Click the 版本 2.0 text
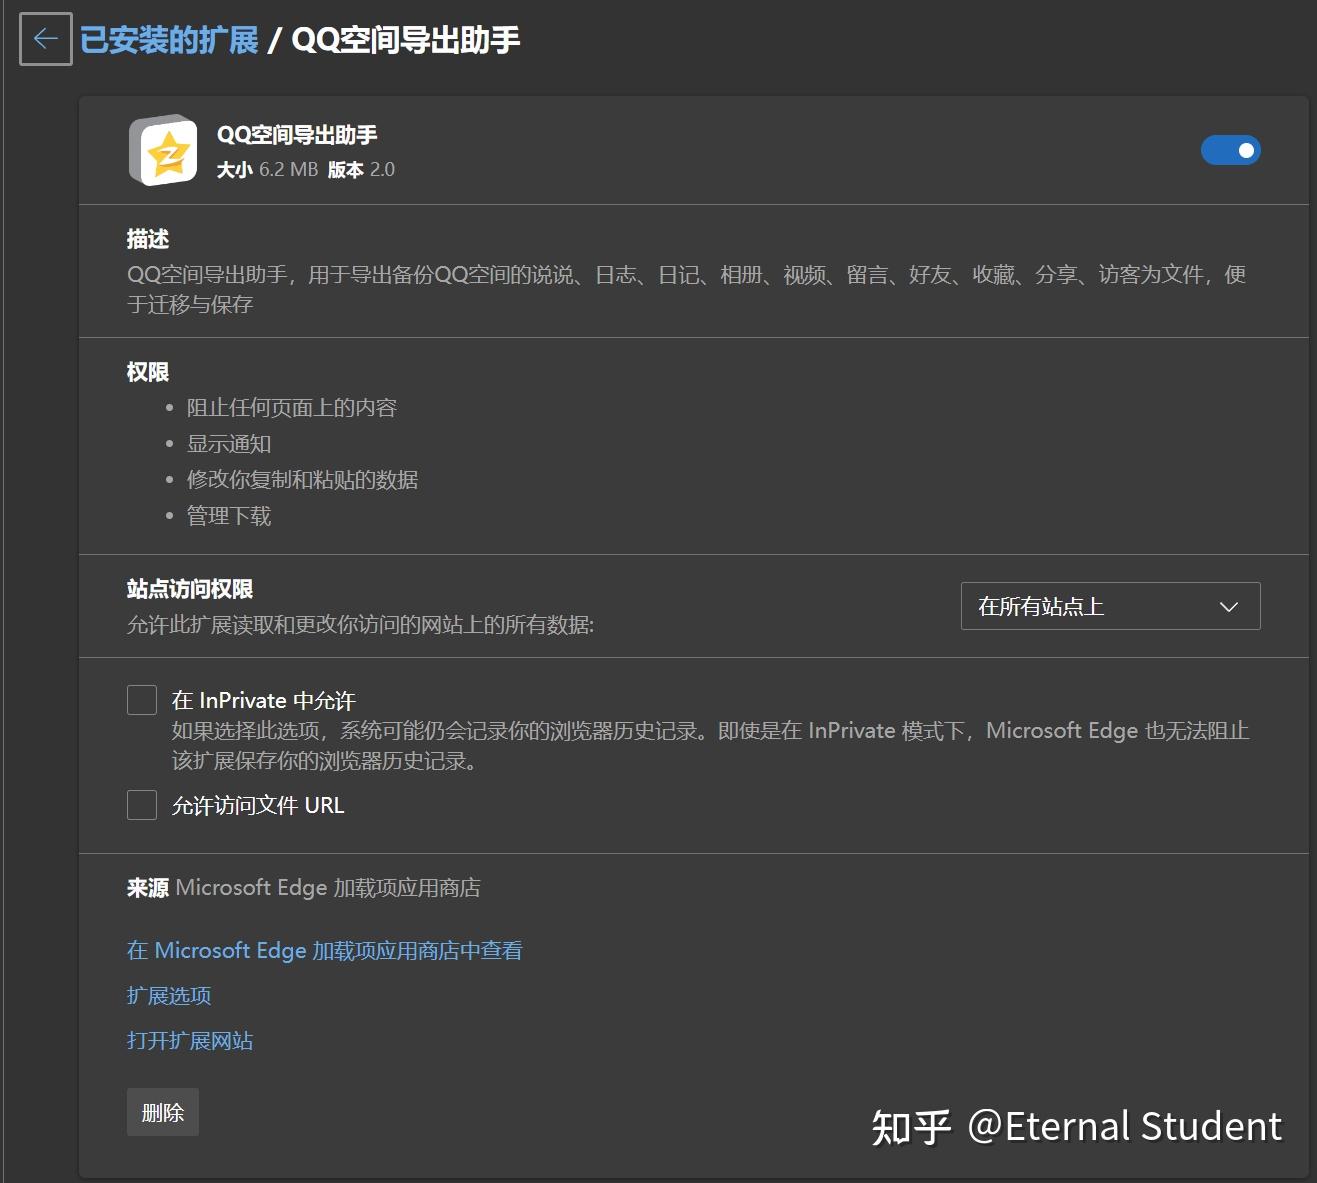The height and width of the screenshot is (1183, 1317). 361,170
